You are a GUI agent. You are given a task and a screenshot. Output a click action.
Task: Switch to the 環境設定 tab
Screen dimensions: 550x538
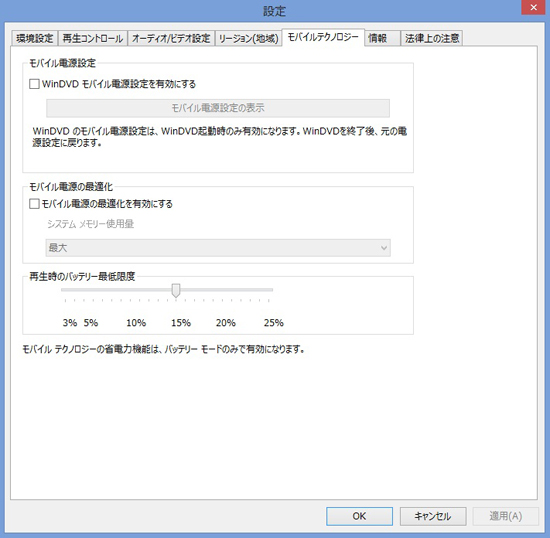(34, 38)
